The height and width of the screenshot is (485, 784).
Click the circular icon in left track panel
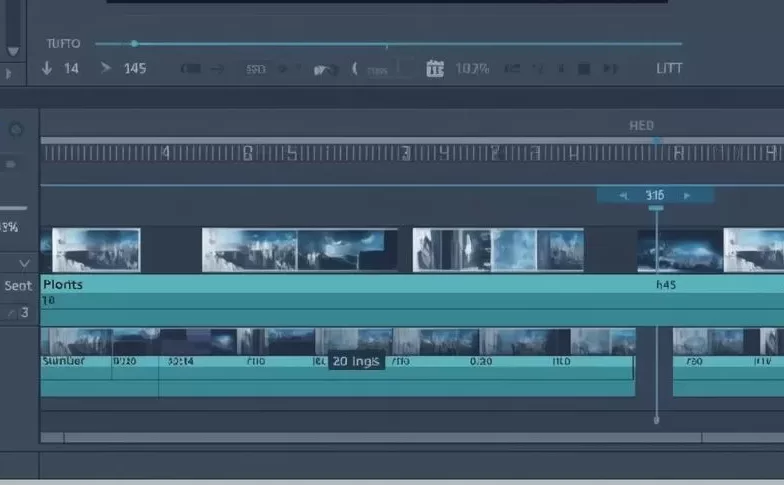(16, 130)
